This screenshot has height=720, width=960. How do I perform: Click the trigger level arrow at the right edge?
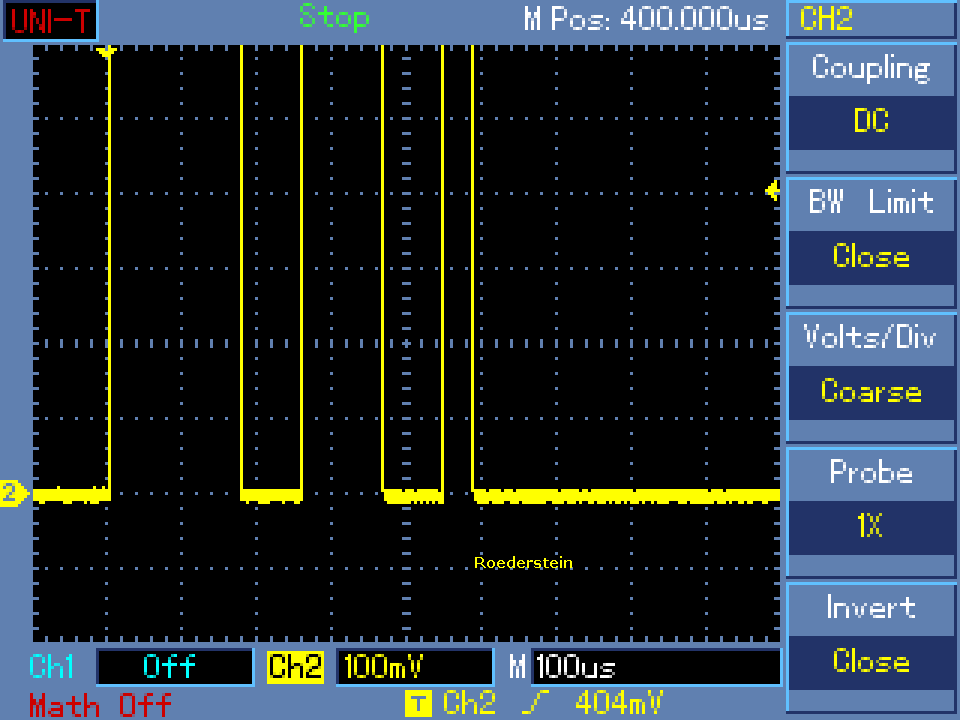coord(773,190)
